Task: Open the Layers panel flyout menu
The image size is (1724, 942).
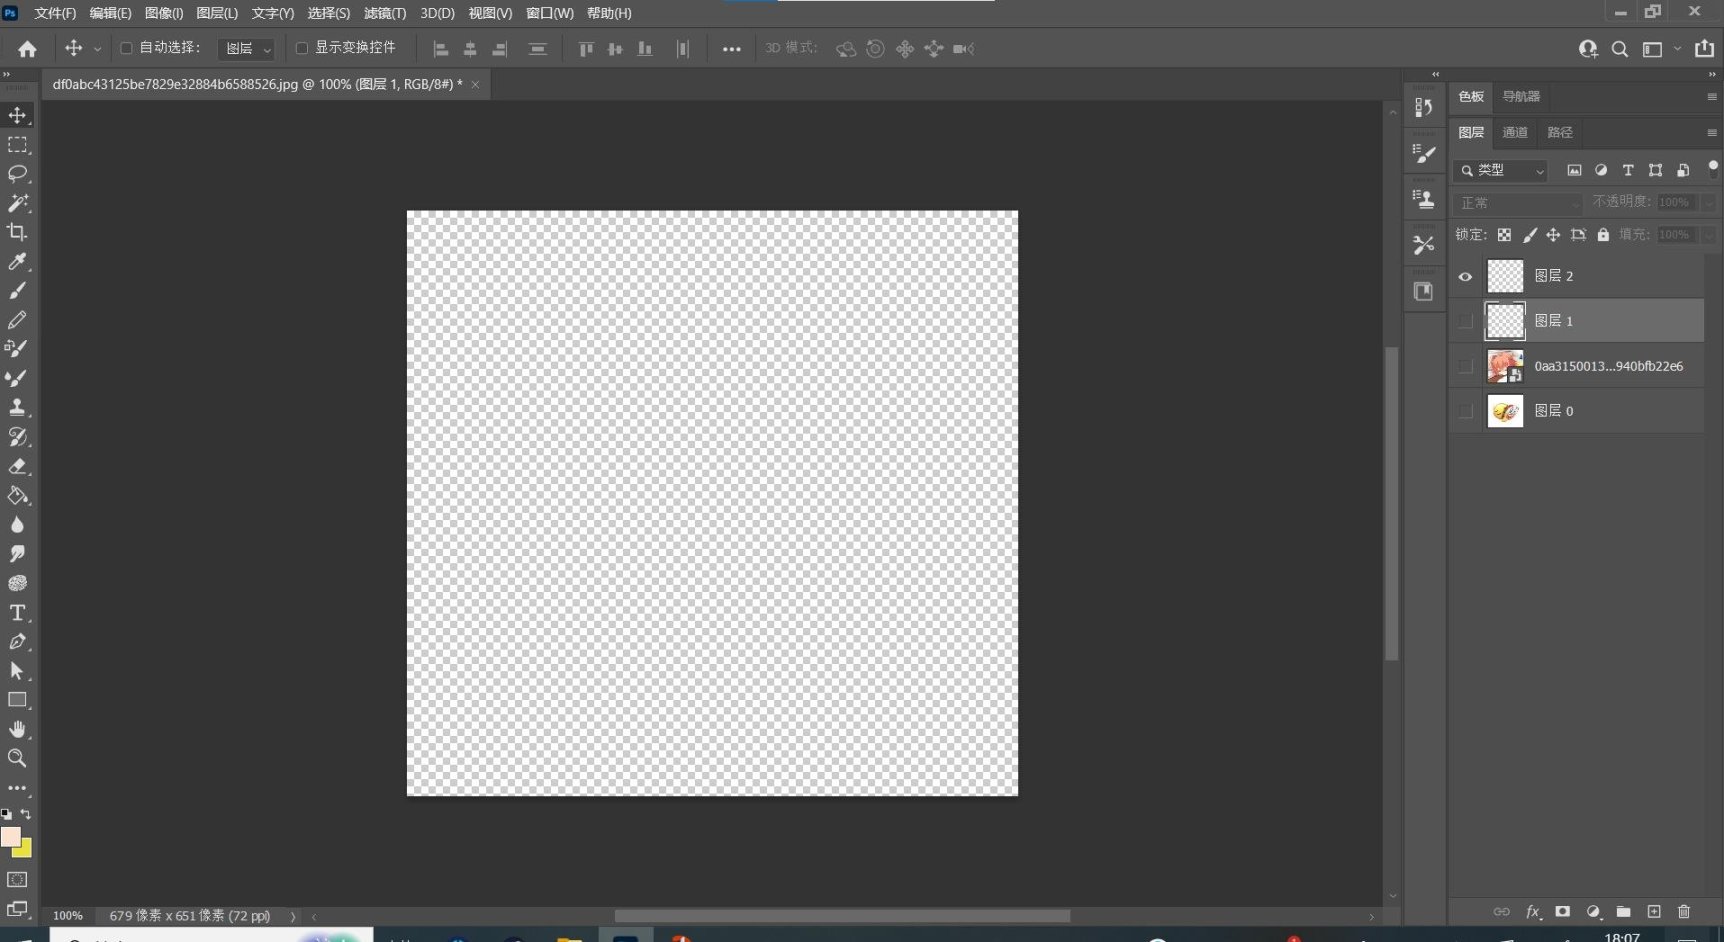Action: [x=1712, y=133]
